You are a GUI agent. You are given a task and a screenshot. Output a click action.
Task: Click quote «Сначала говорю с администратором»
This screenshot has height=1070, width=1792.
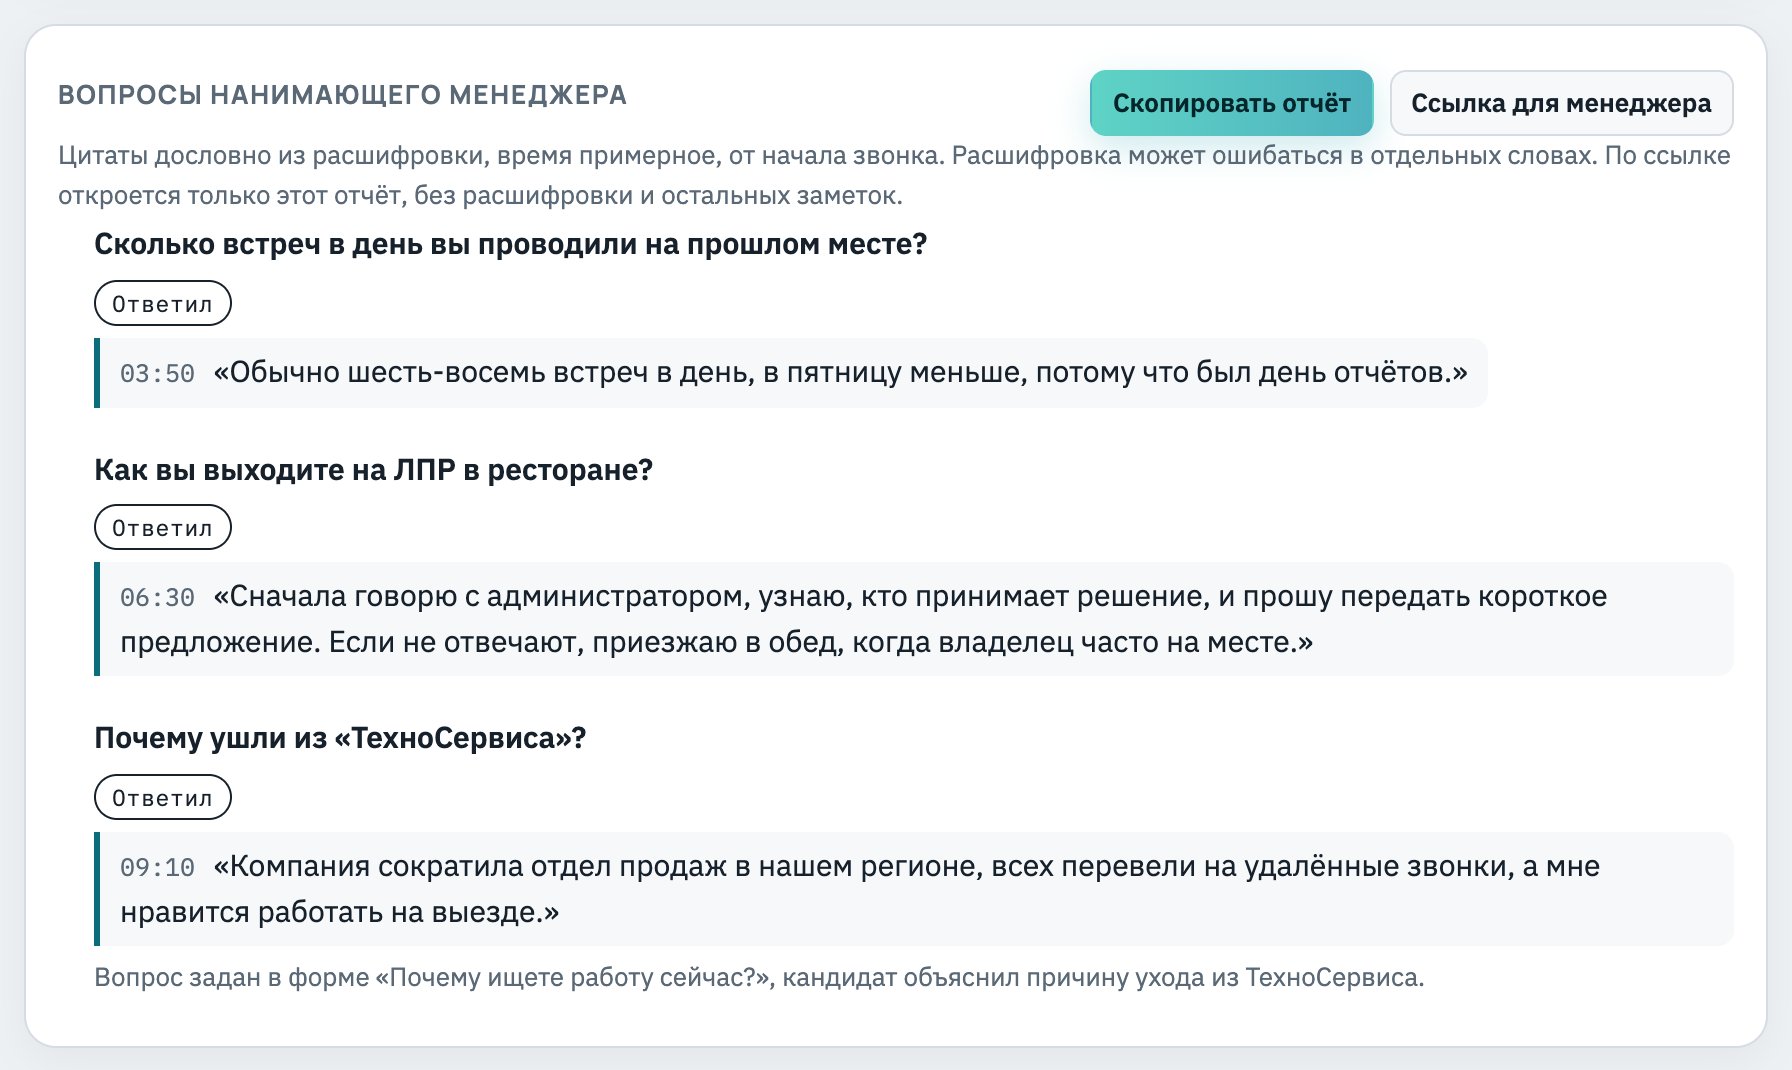click(x=913, y=619)
